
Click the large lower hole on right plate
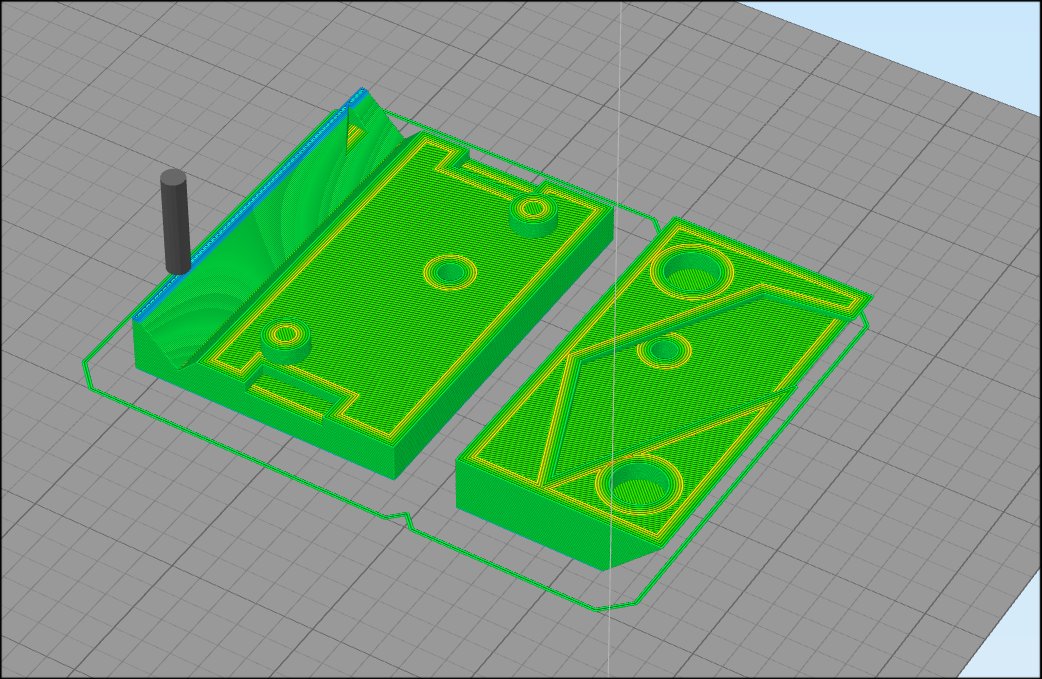(639, 486)
